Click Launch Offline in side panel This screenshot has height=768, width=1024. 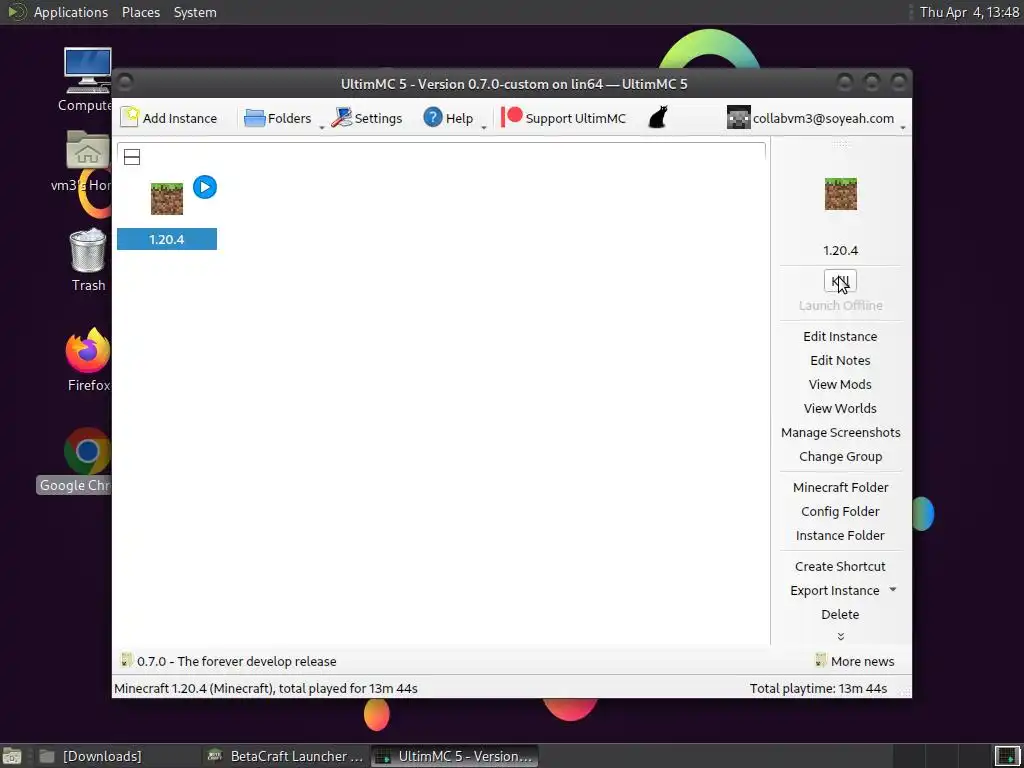(x=840, y=305)
